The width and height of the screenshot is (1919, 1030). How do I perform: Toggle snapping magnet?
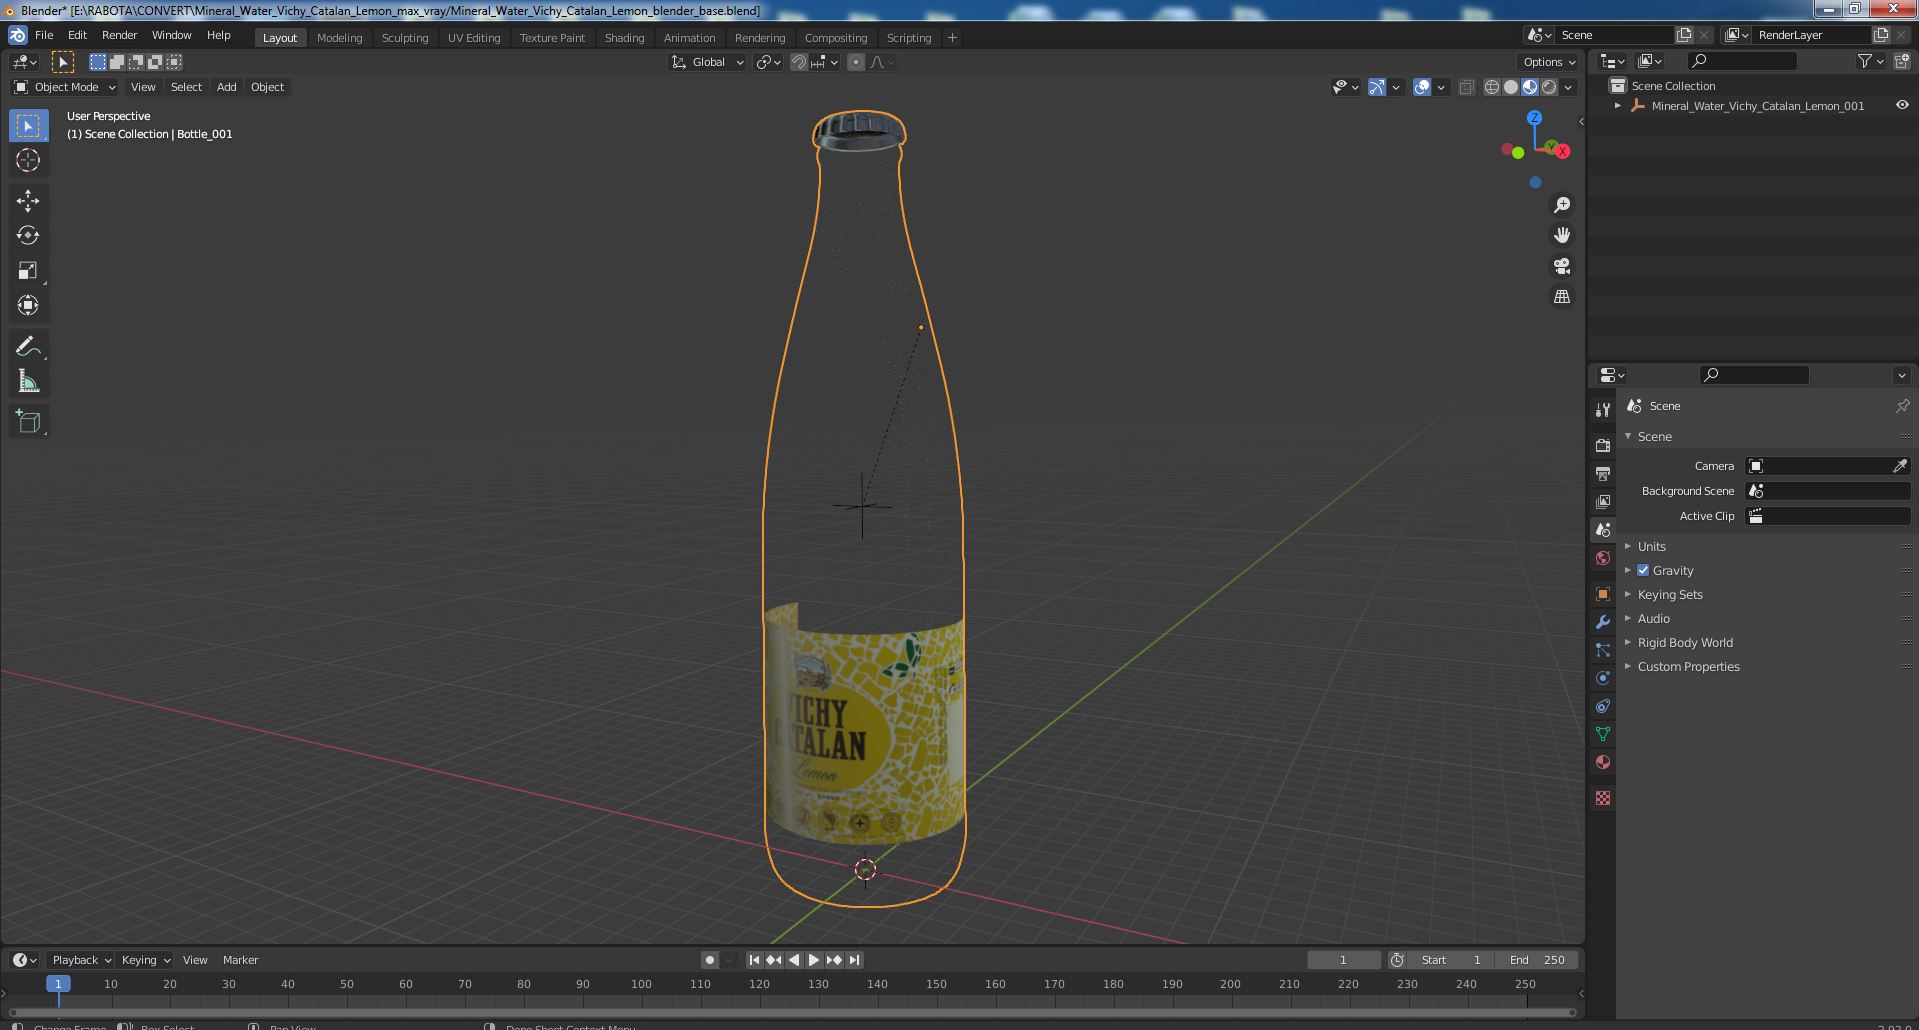click(799, 62)
